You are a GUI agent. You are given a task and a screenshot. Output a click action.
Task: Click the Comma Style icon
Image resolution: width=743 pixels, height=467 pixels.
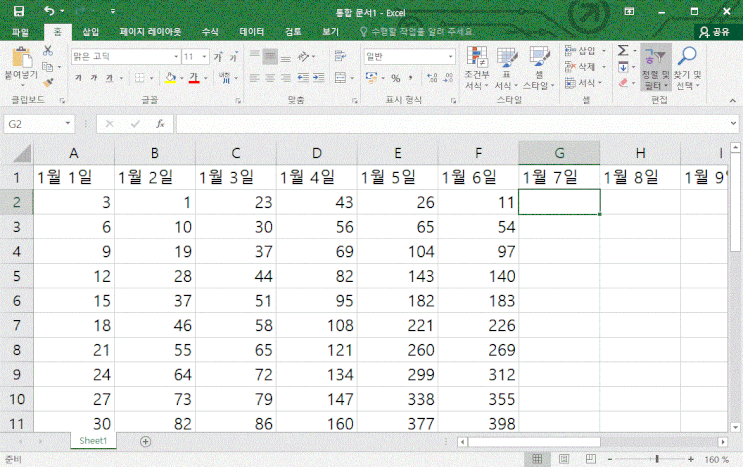410,78
